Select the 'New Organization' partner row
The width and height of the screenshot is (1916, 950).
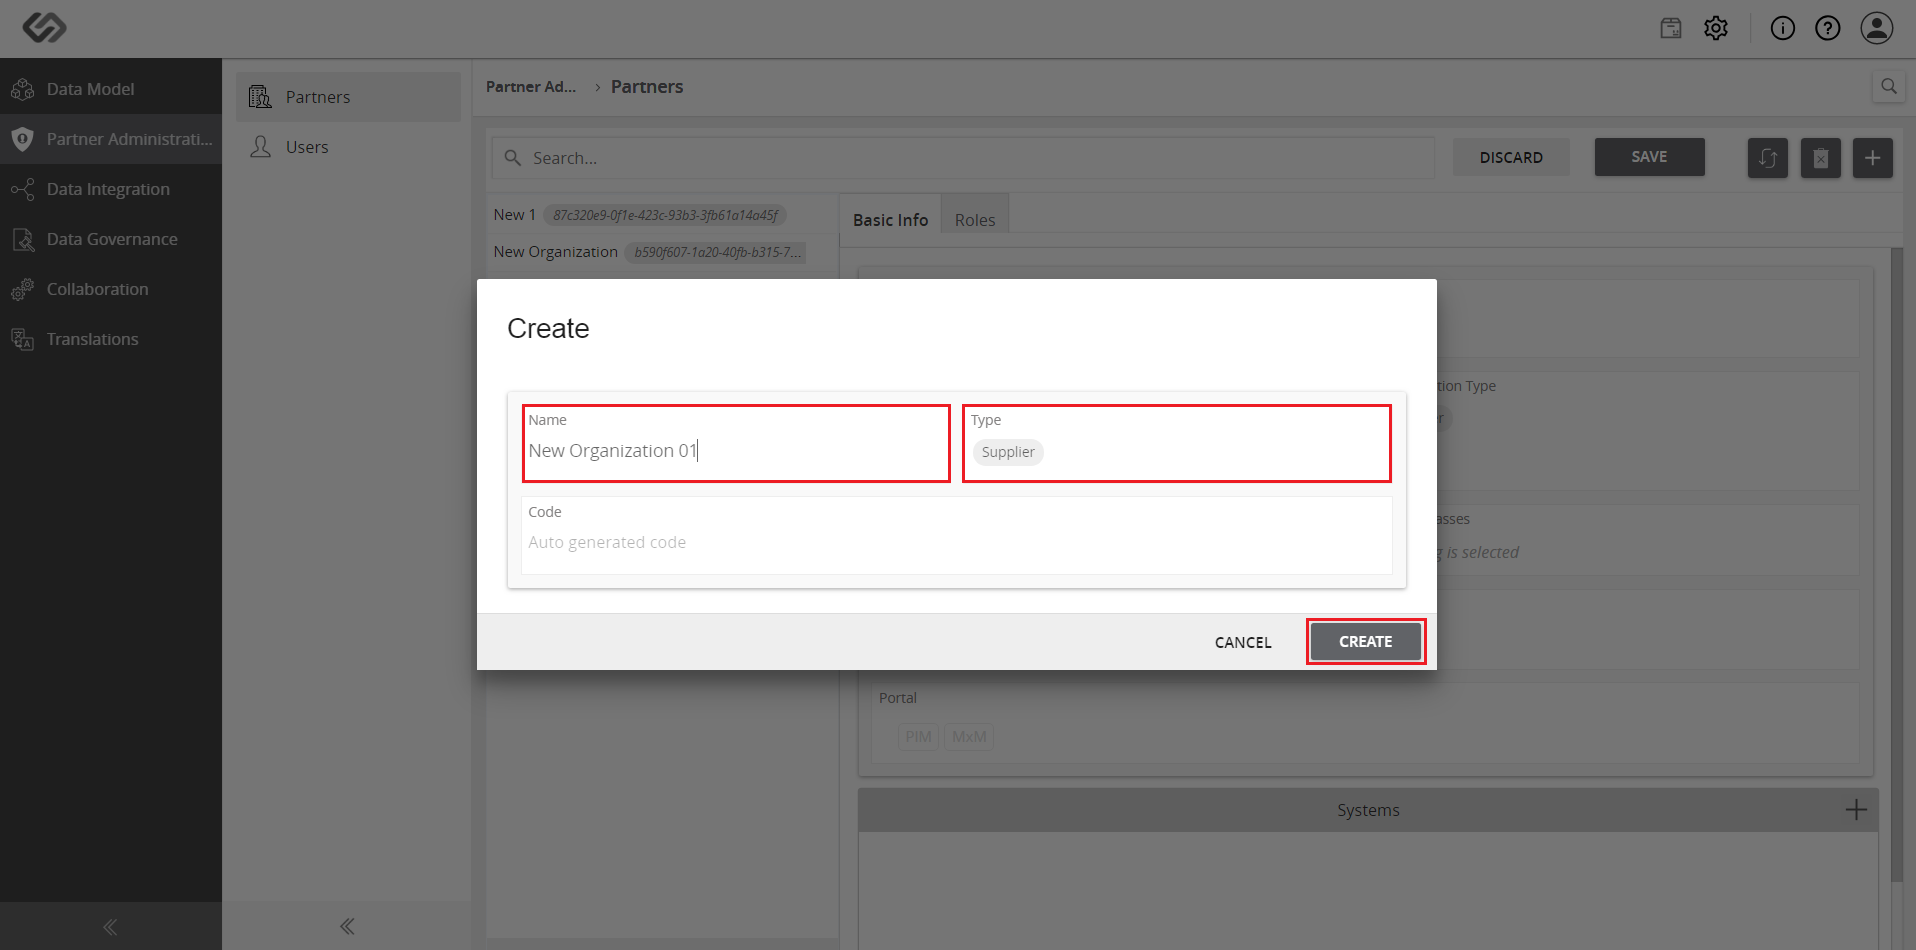coord(662,252)
